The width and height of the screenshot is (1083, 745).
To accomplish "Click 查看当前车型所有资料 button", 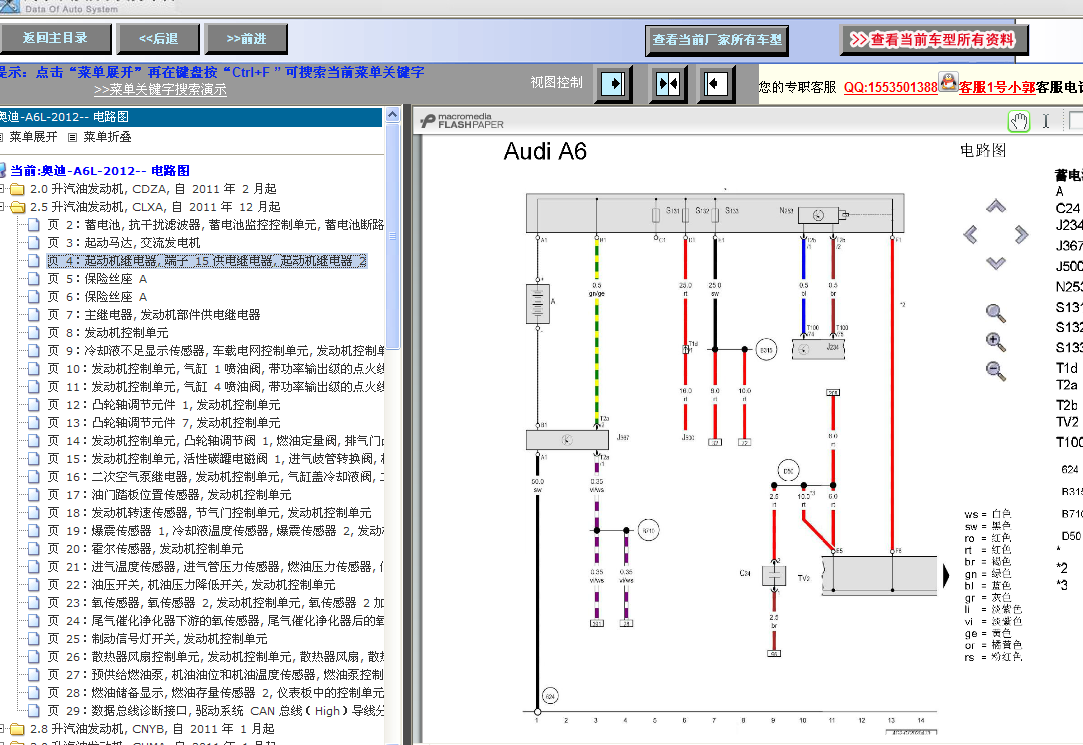I will click(934, 39).
